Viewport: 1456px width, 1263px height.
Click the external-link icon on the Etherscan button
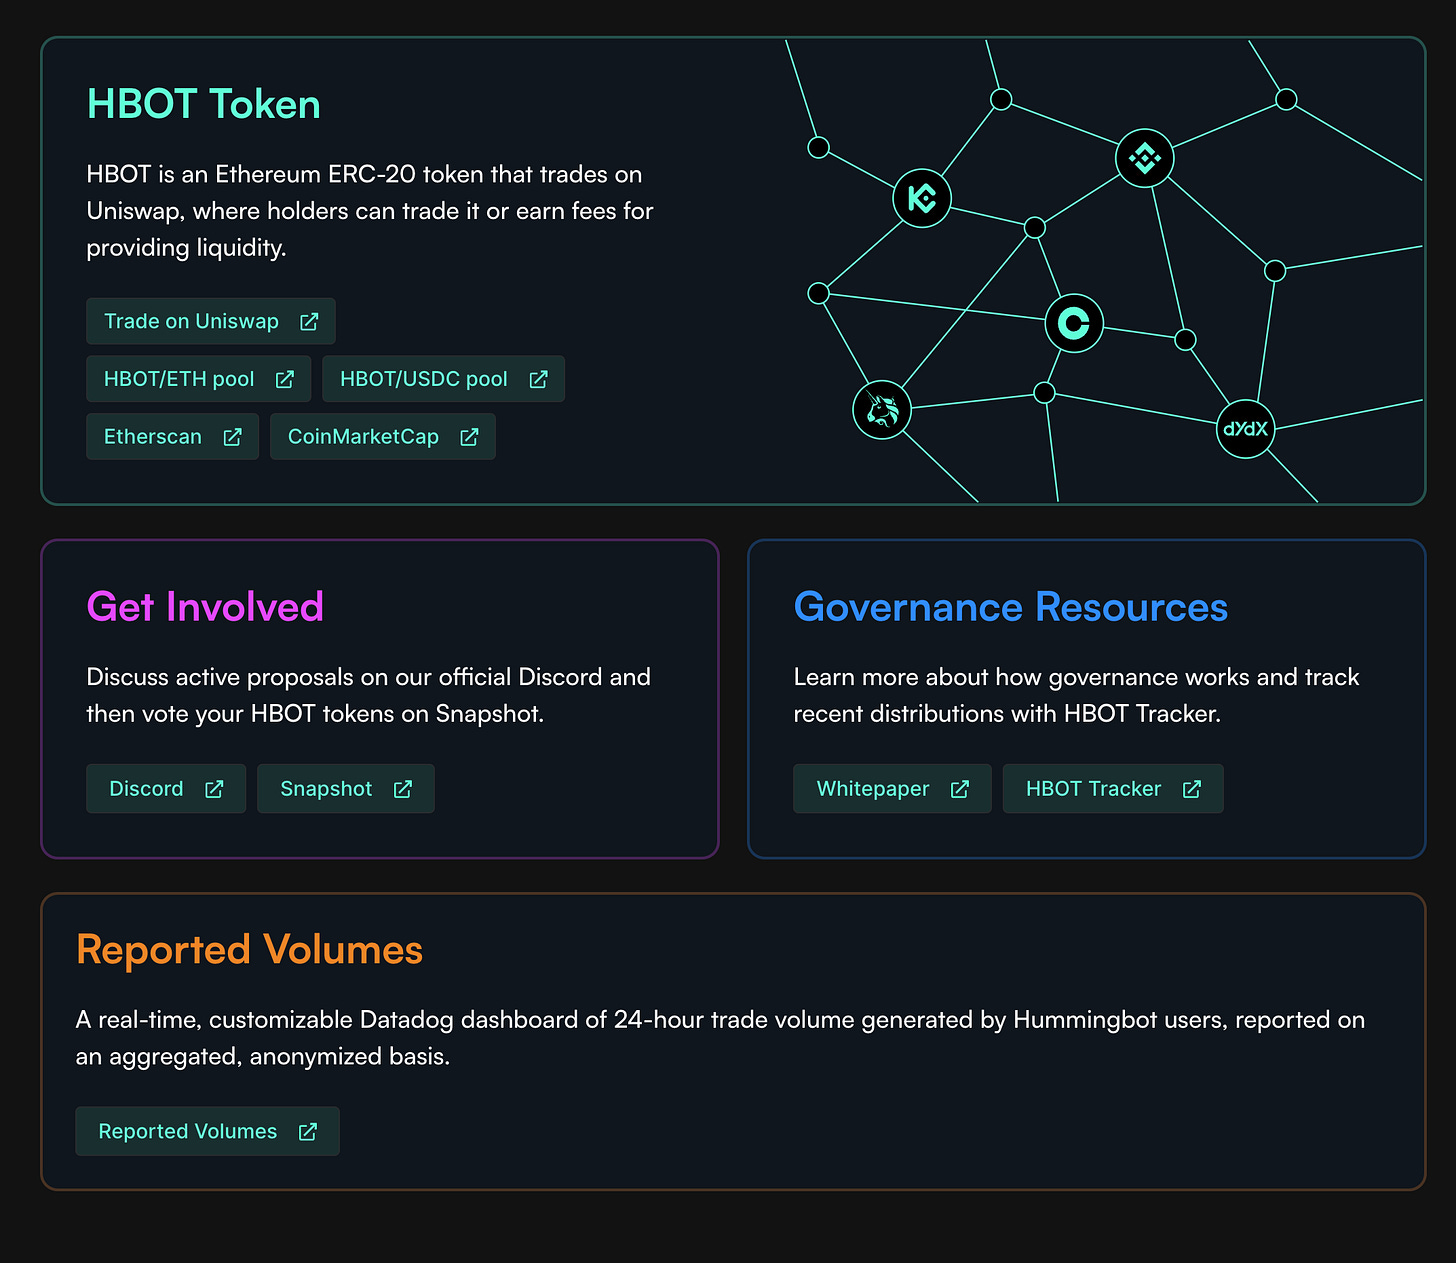pyautogui.click(x=232, y=436)
